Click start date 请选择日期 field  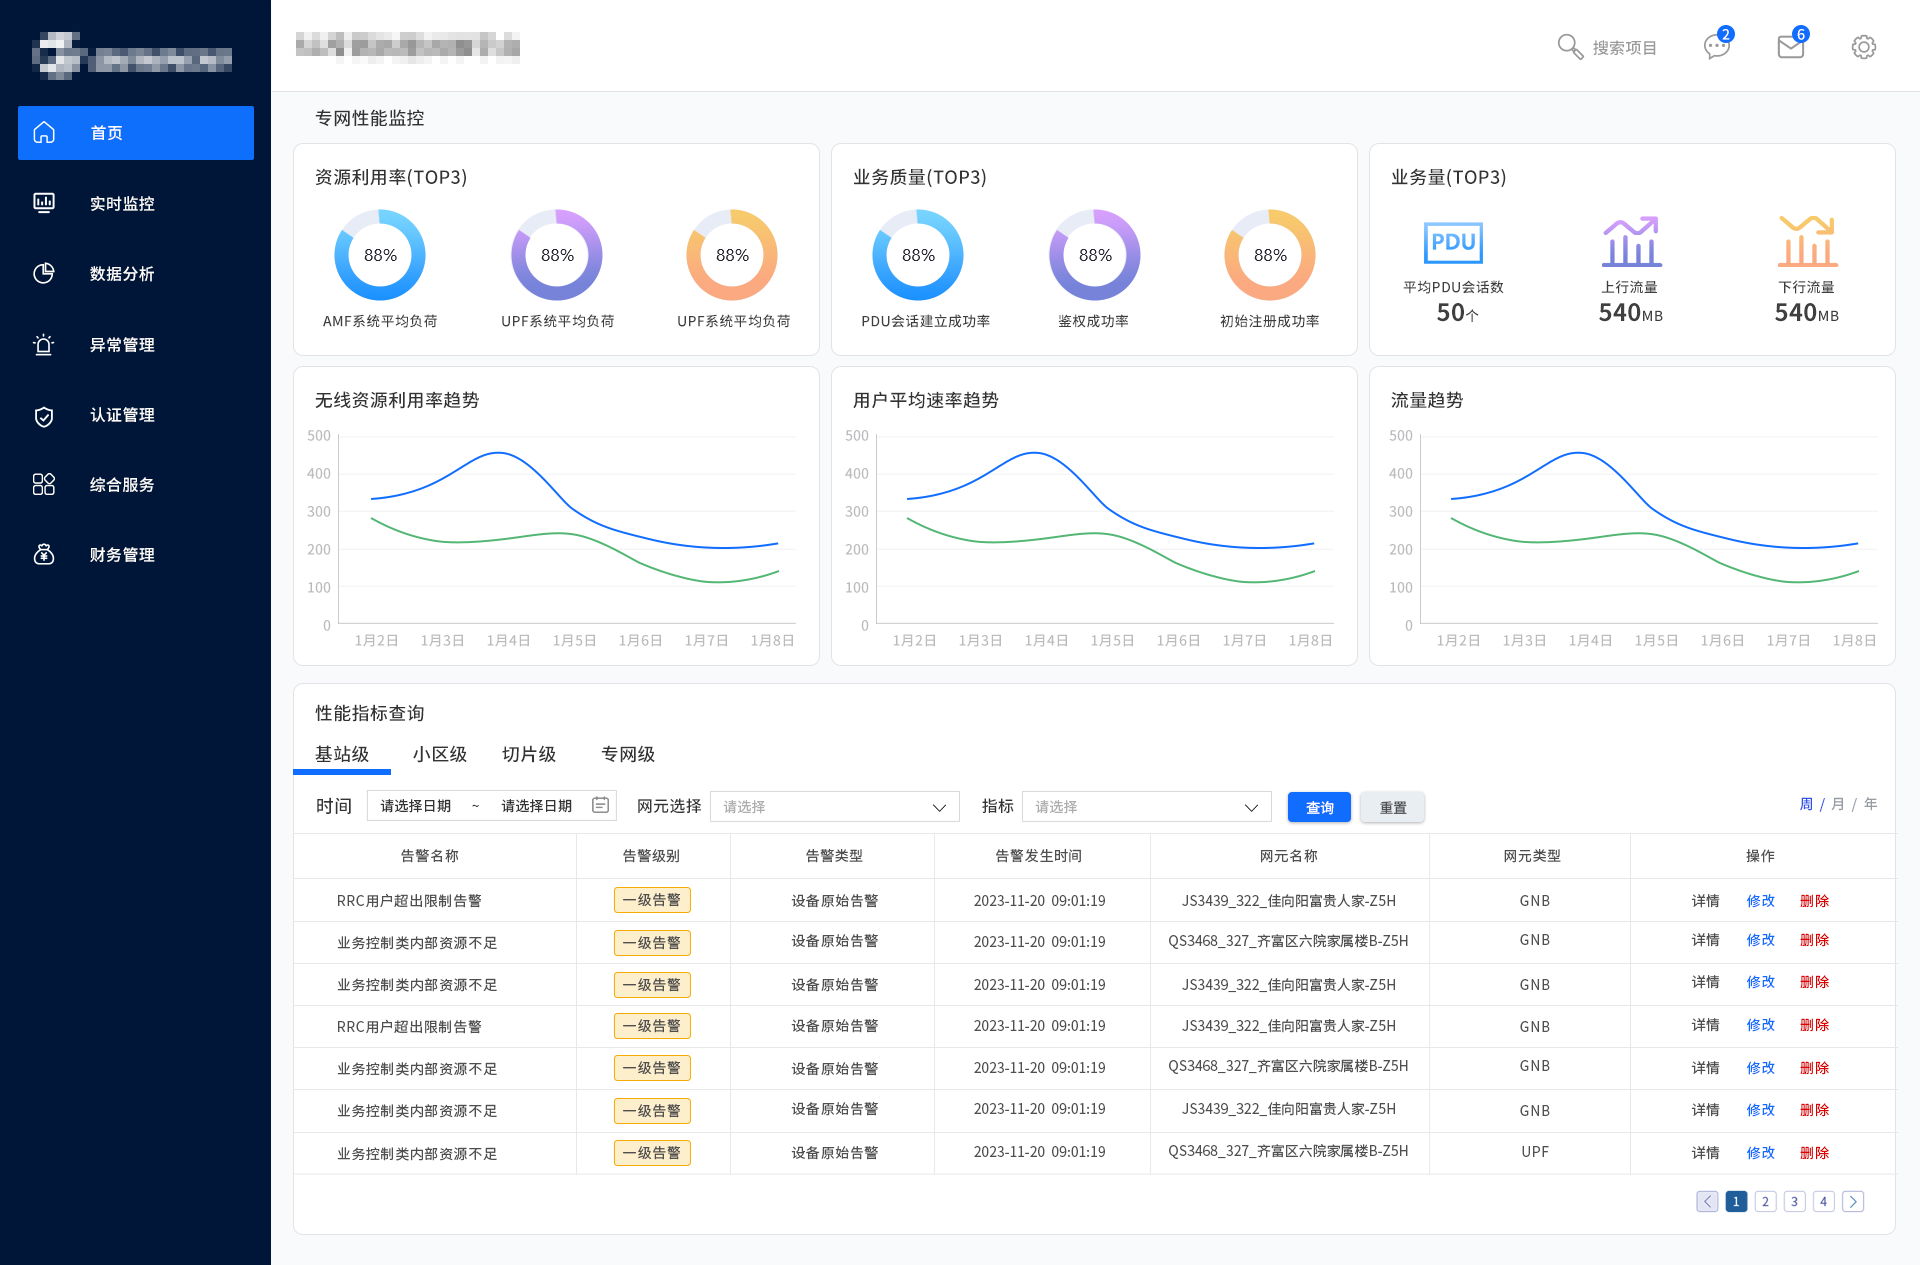coord(416,806)
